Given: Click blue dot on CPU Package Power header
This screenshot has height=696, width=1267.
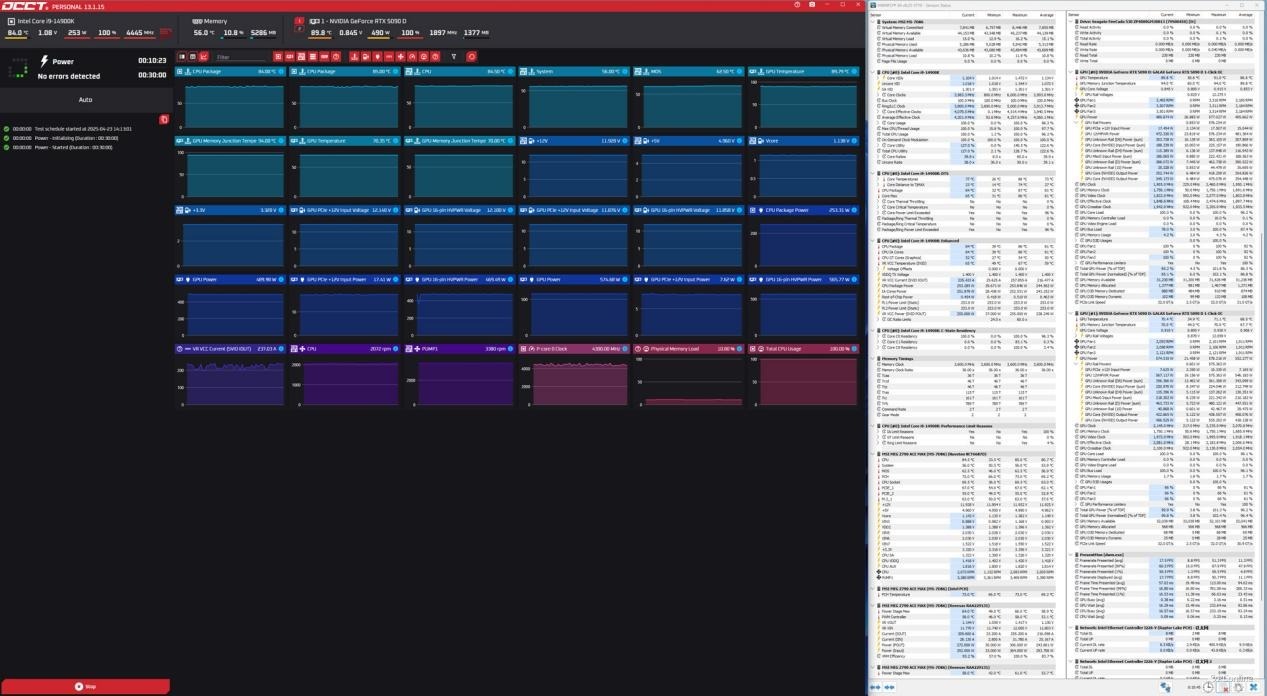Looking at the screenshot, I should point(853,210).
